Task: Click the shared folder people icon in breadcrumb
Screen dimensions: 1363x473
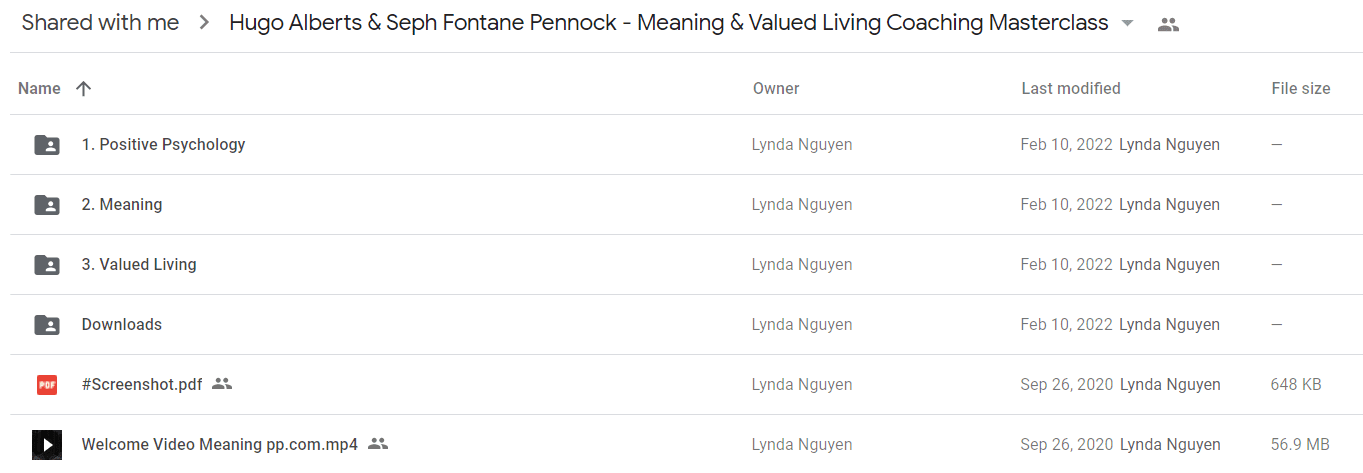Action: click(1168, 25)
